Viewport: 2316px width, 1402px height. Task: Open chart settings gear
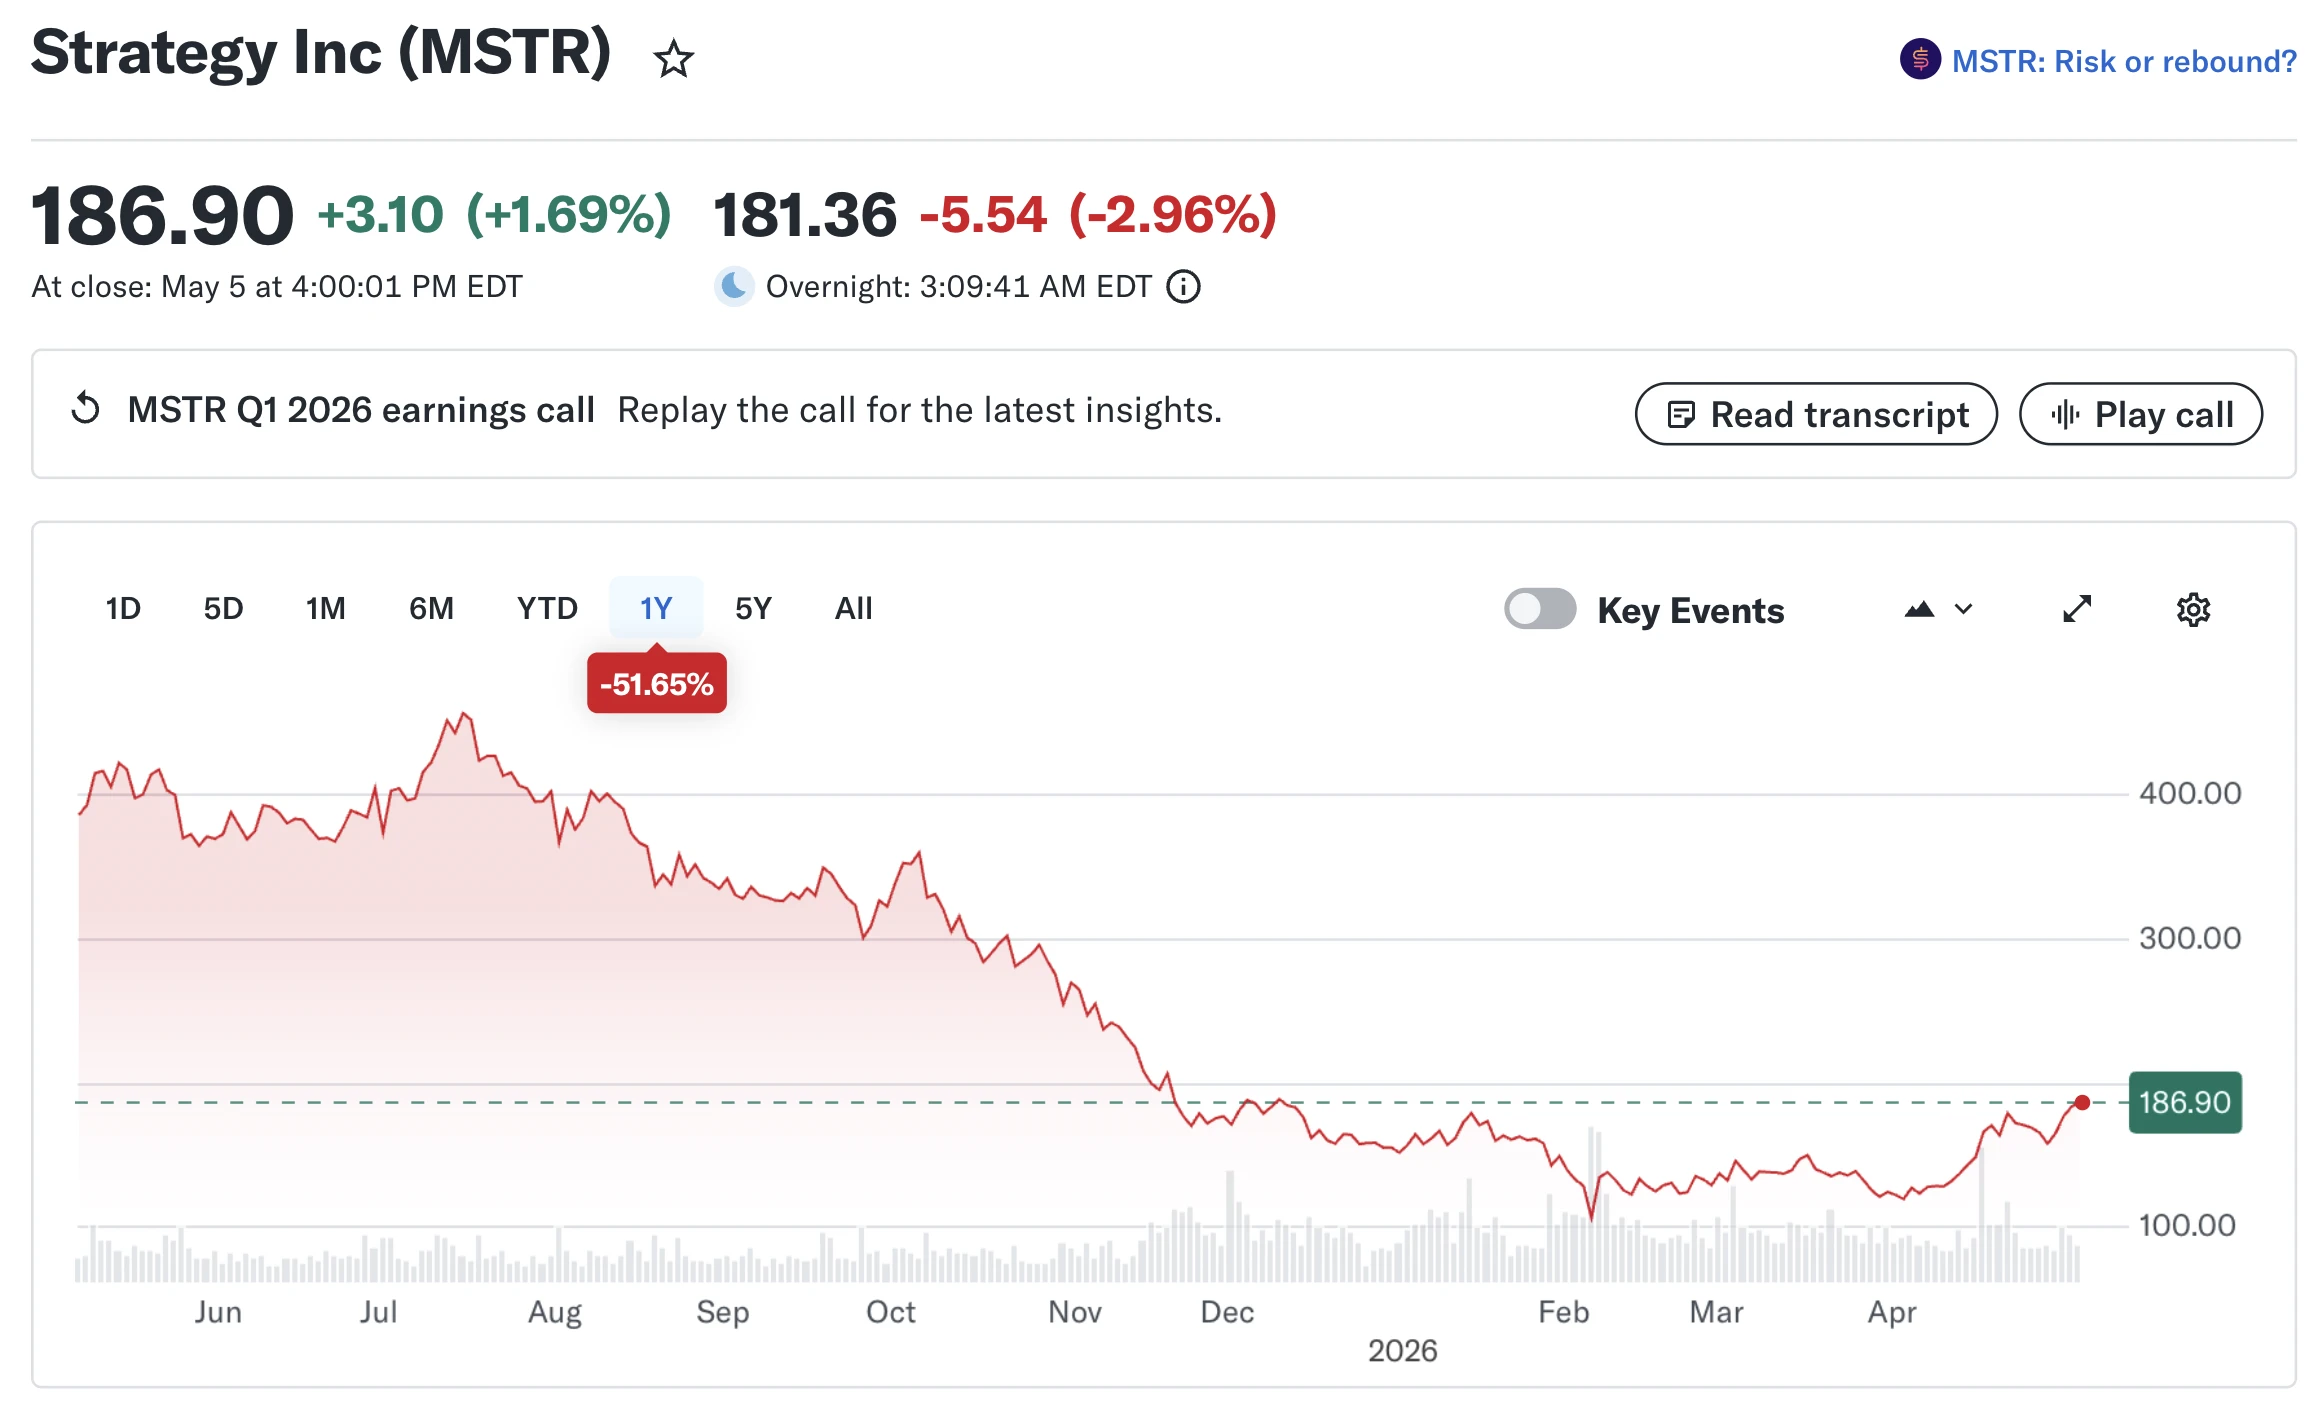[x=2193, y=609]
